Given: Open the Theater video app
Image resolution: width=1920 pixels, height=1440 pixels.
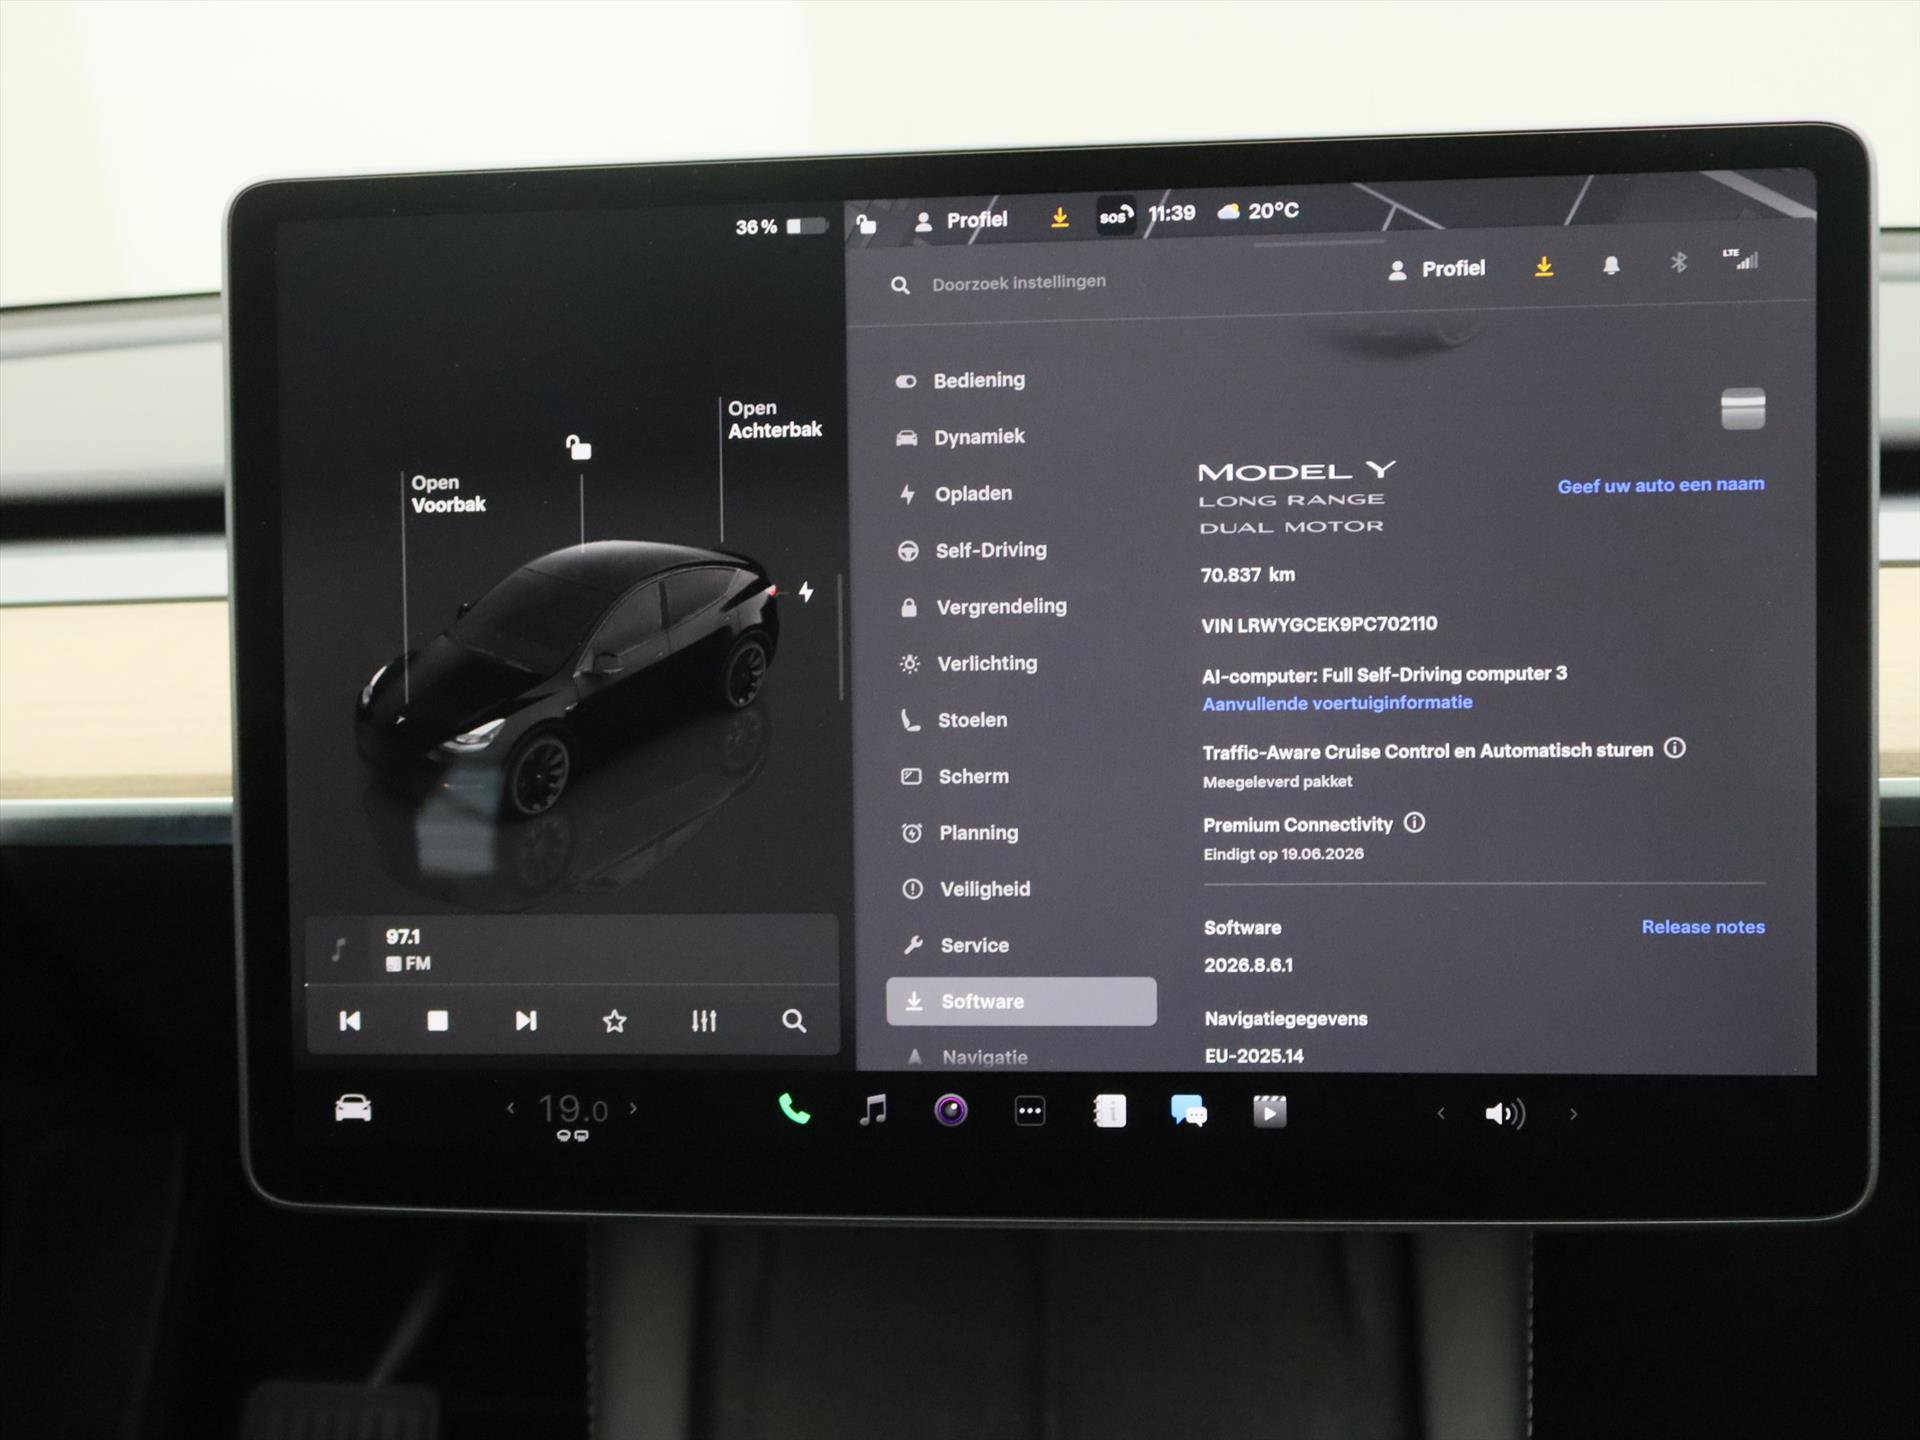Looking at the screenshot, I should [1269, 1111].
